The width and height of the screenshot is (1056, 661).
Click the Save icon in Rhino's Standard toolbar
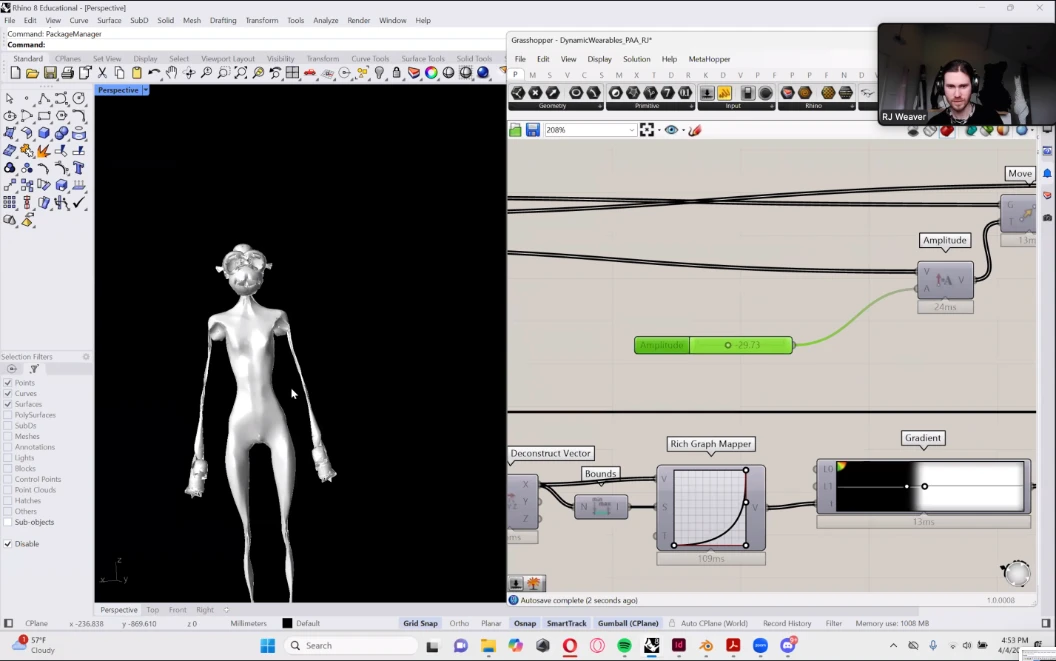tap(50, 73)
